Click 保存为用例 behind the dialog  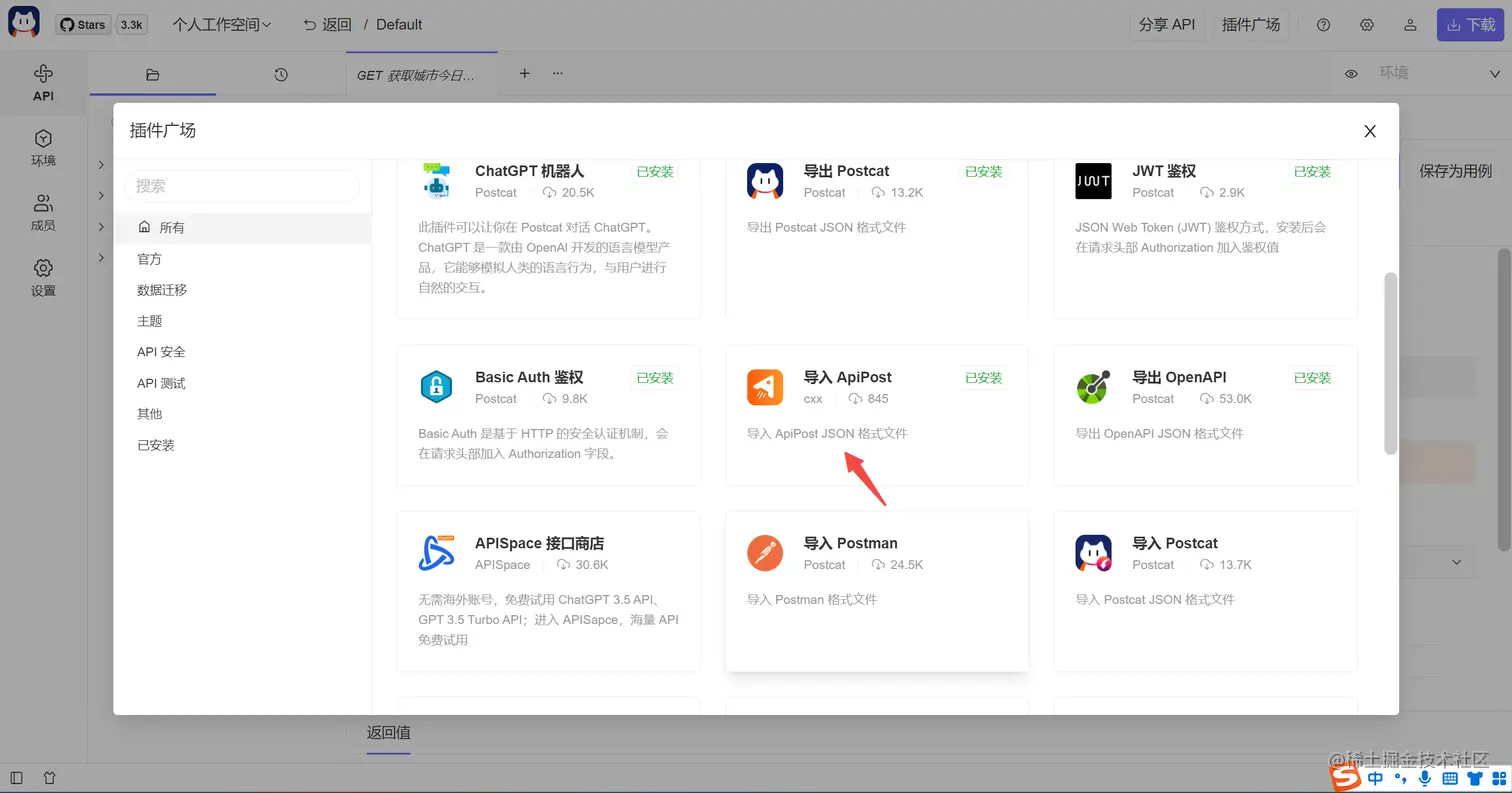click(1456, 171)
